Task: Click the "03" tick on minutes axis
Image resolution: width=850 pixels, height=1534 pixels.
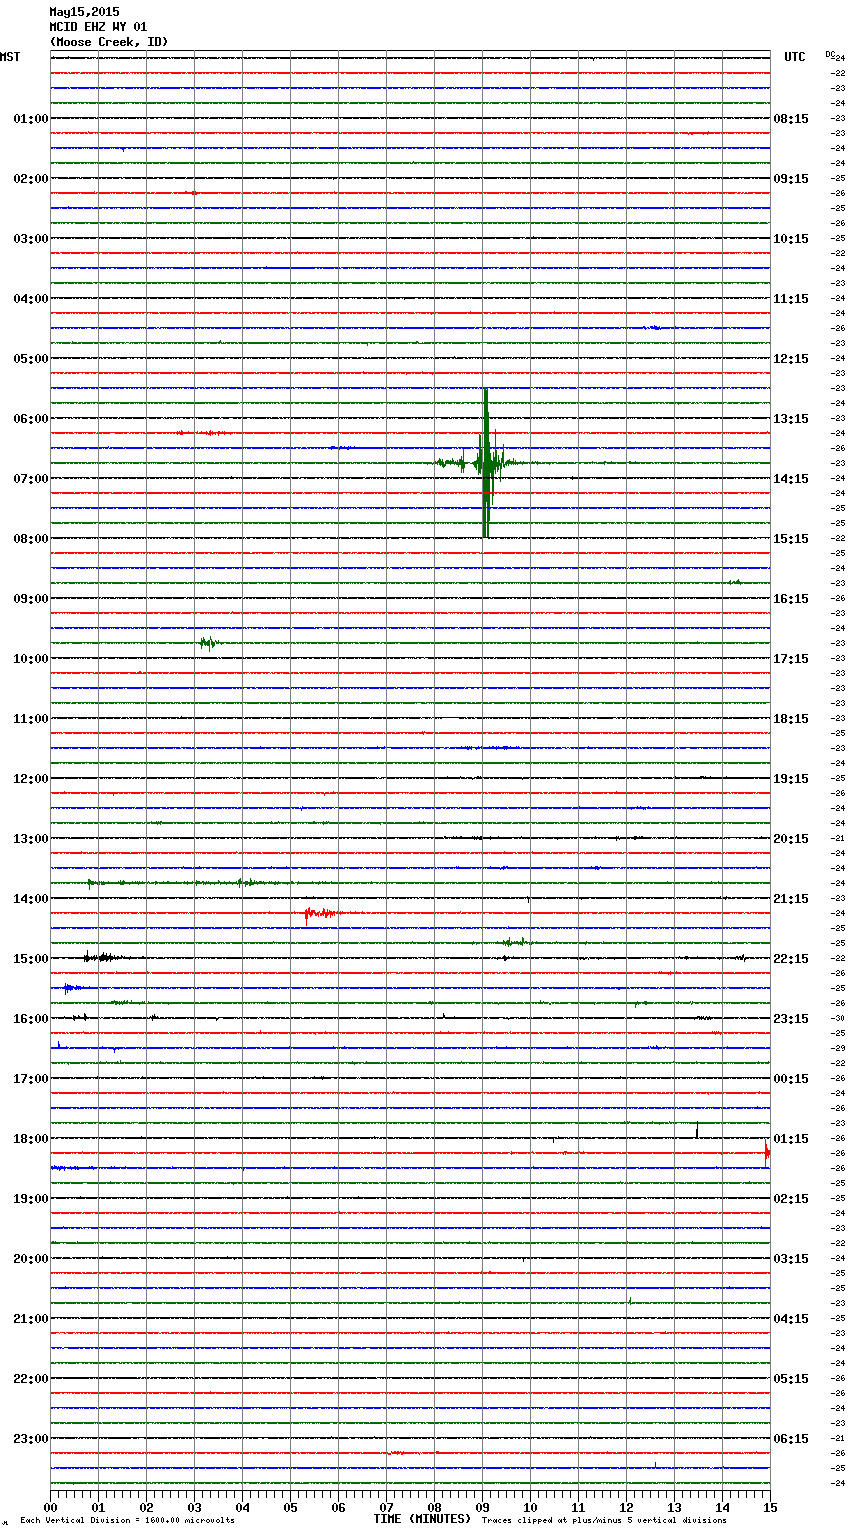Action: pos(194,1507)
